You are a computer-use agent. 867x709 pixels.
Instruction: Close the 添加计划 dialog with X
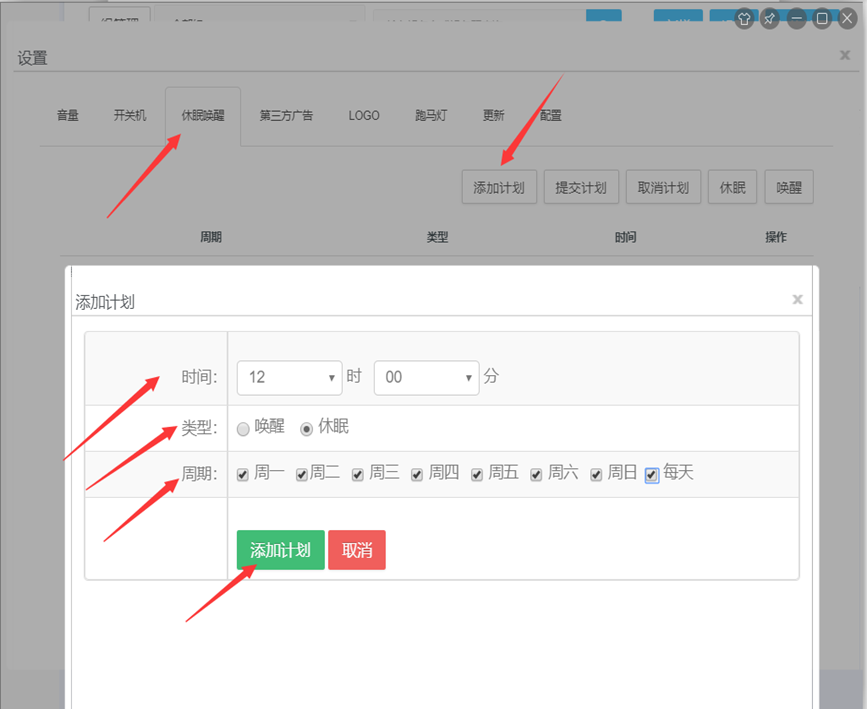coord(797,299)
